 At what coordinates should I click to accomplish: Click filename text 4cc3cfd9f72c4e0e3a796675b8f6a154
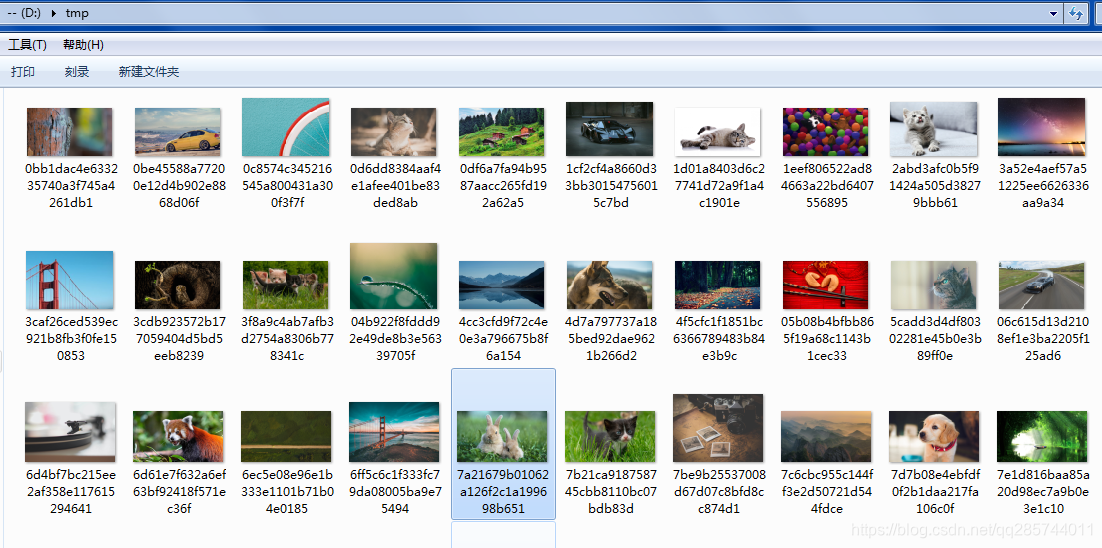click(x=501, y=339)
